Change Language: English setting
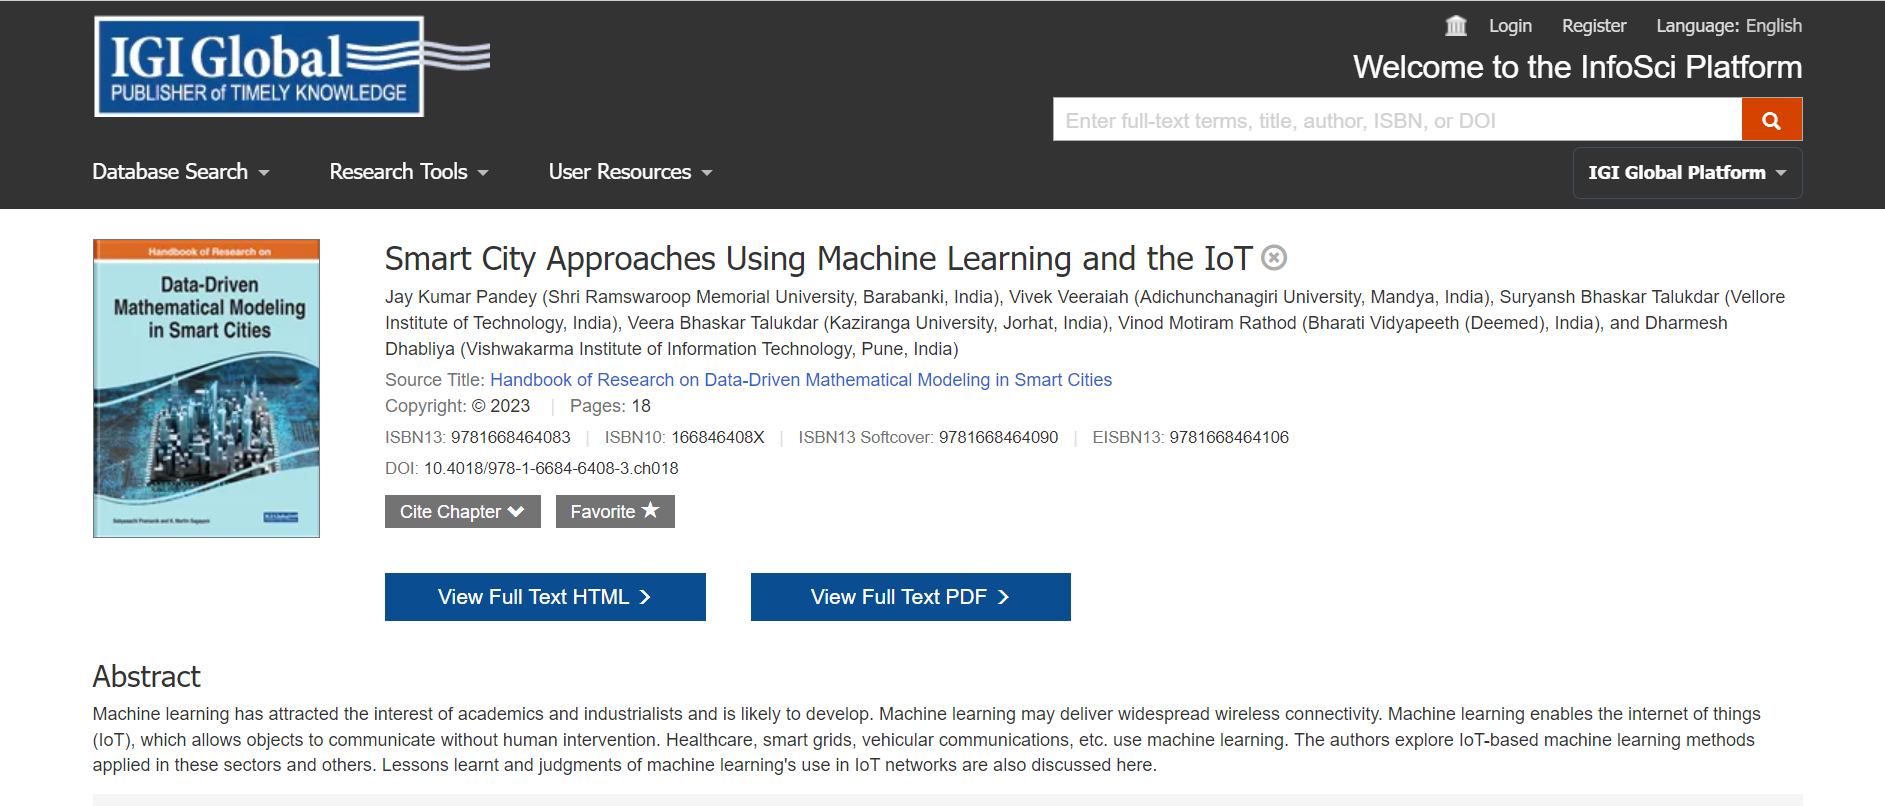The height and width of the screenshot is (806, 1885). (1729, 26)
